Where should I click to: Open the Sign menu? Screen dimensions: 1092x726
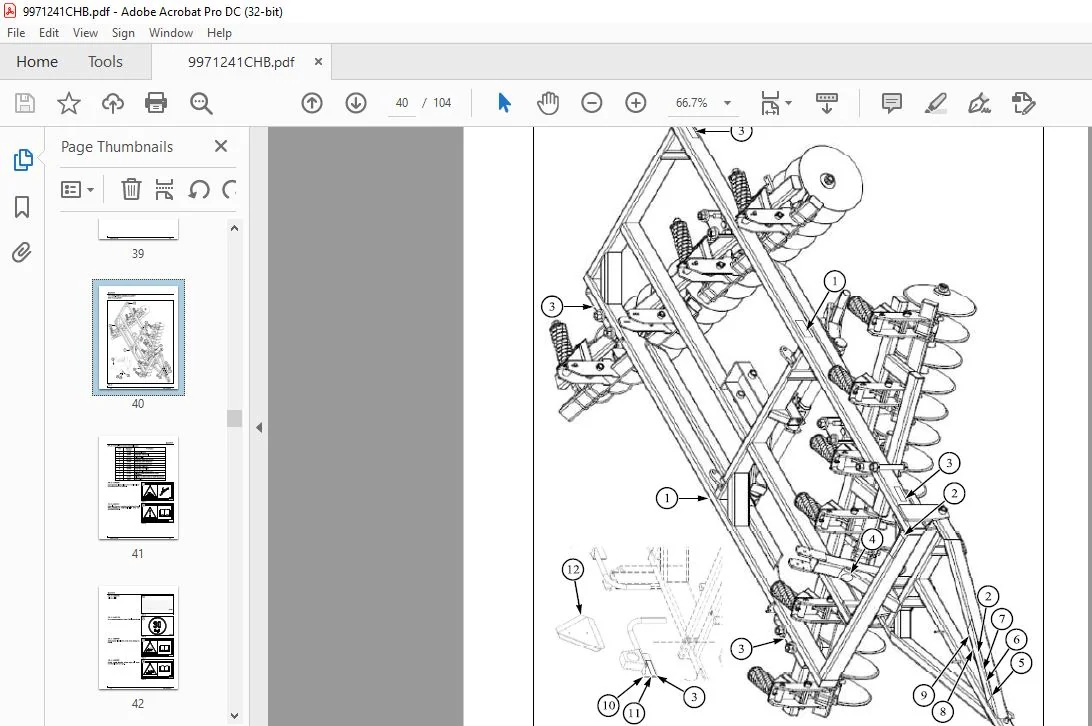[123, 33]
